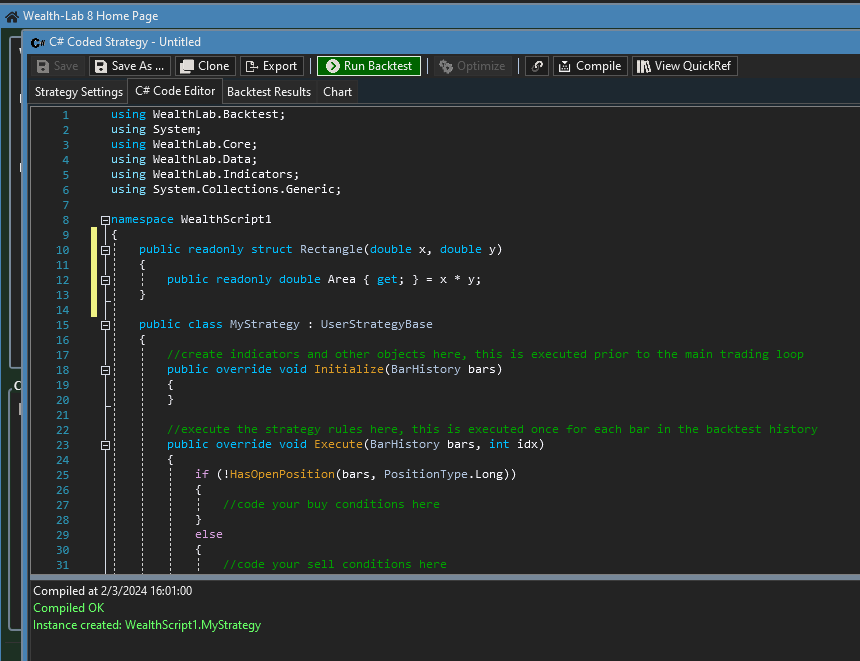Click the C# strategy window icon
Screen dimensions: 860x661
pyautogui.click(x=38, y=42)
